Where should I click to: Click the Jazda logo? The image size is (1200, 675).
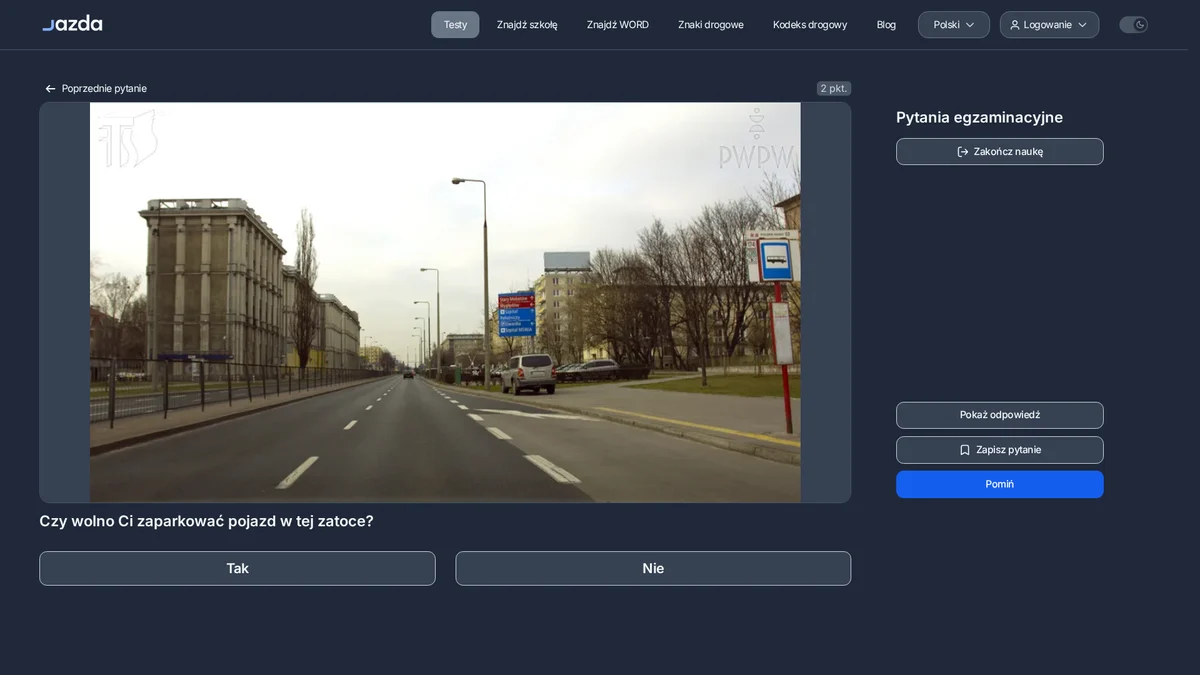(72, 24)
